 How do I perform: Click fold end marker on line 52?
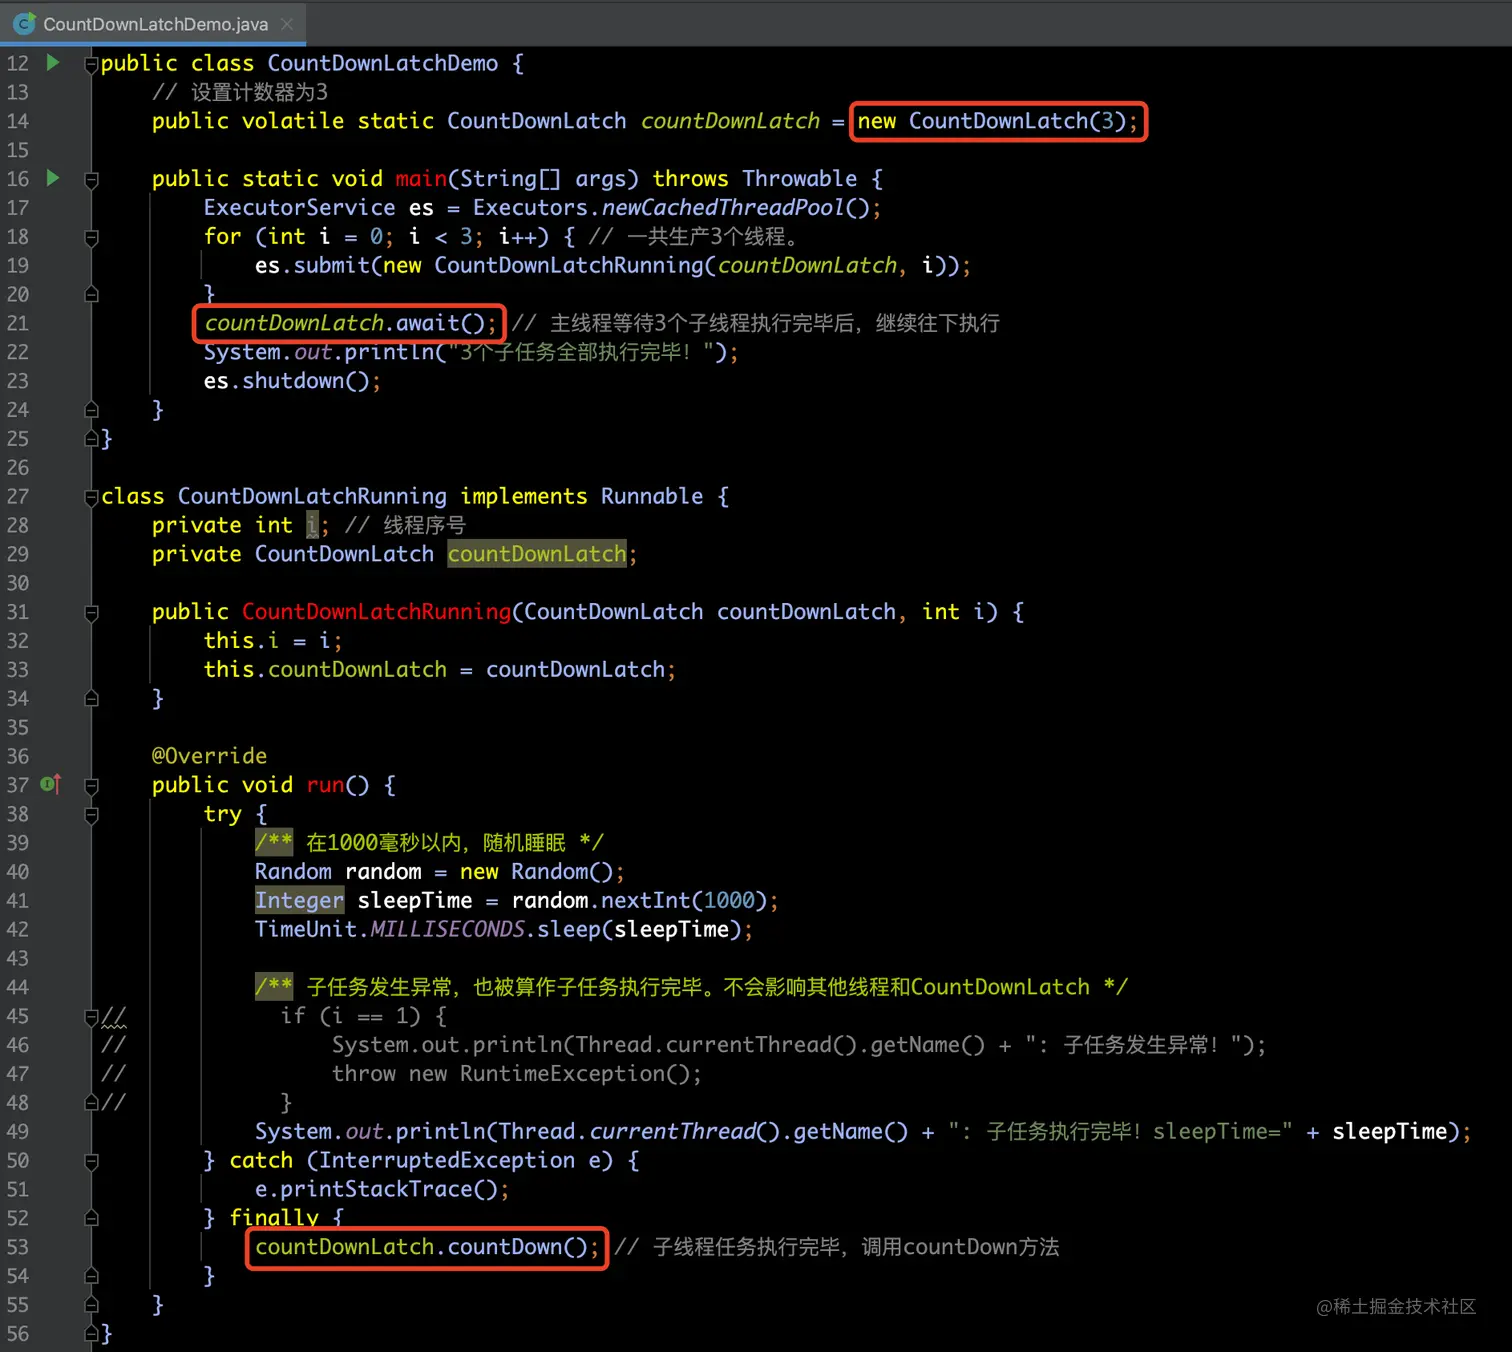point(91,1218)
